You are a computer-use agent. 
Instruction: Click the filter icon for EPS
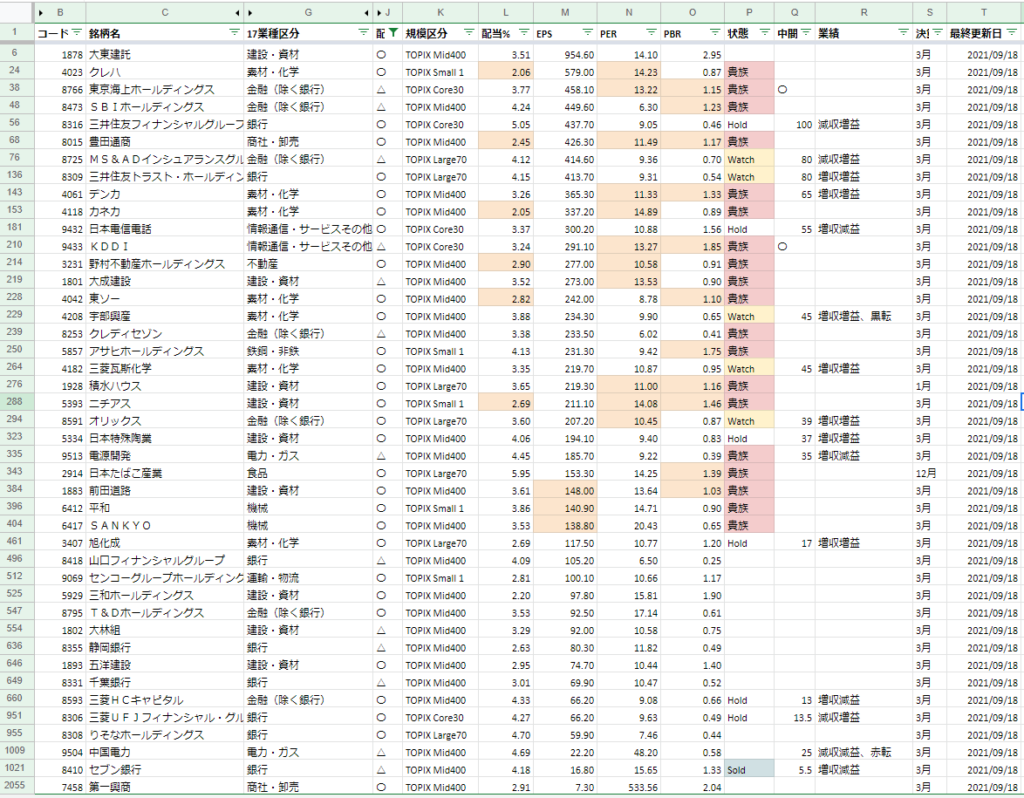587,33
